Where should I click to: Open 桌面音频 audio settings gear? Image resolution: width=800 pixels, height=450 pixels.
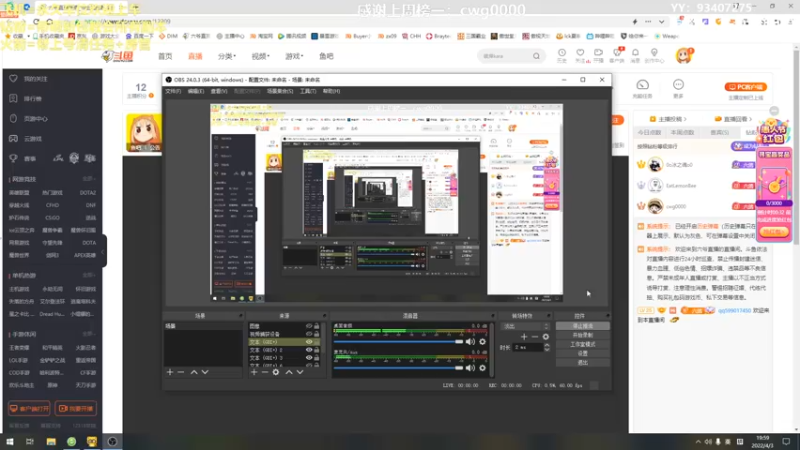pyautogui.click(x=483, y=341)
